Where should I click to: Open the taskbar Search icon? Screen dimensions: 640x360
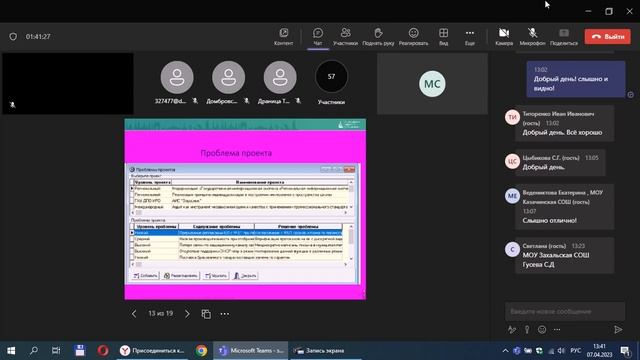[34, 351]
